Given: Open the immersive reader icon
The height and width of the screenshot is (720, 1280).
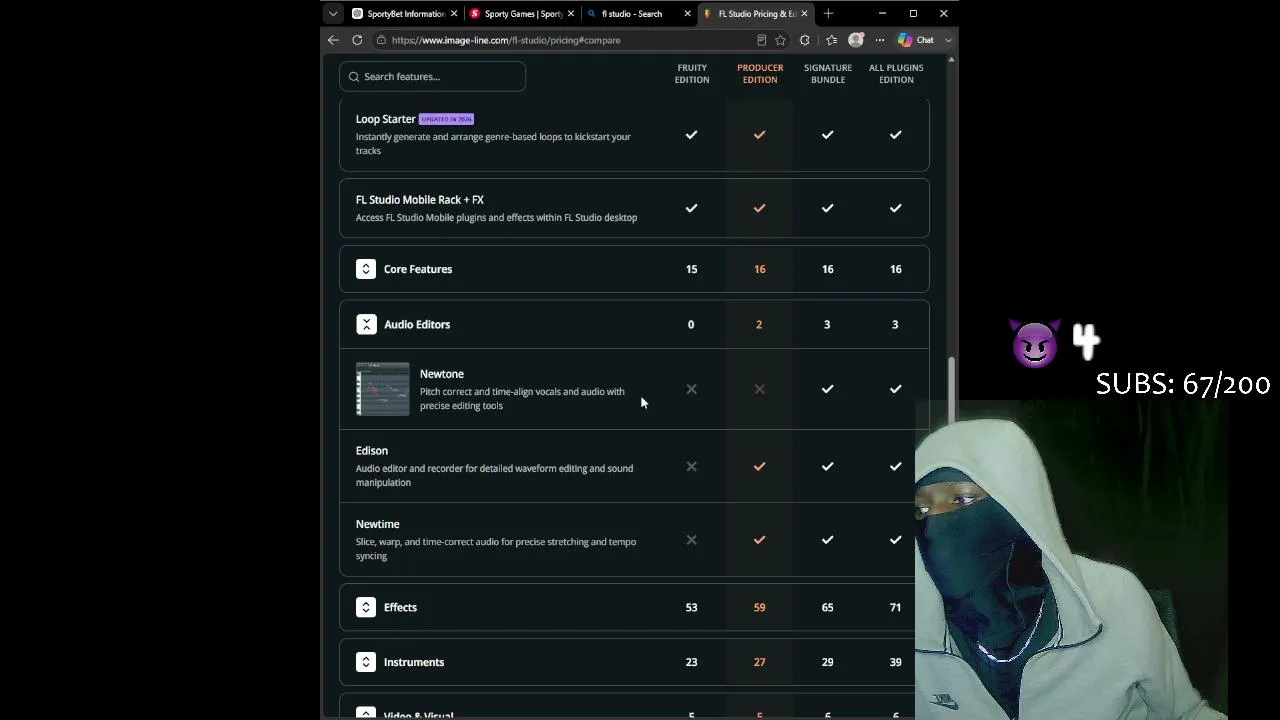Looking at the screenshot, I should coord(761,40).
